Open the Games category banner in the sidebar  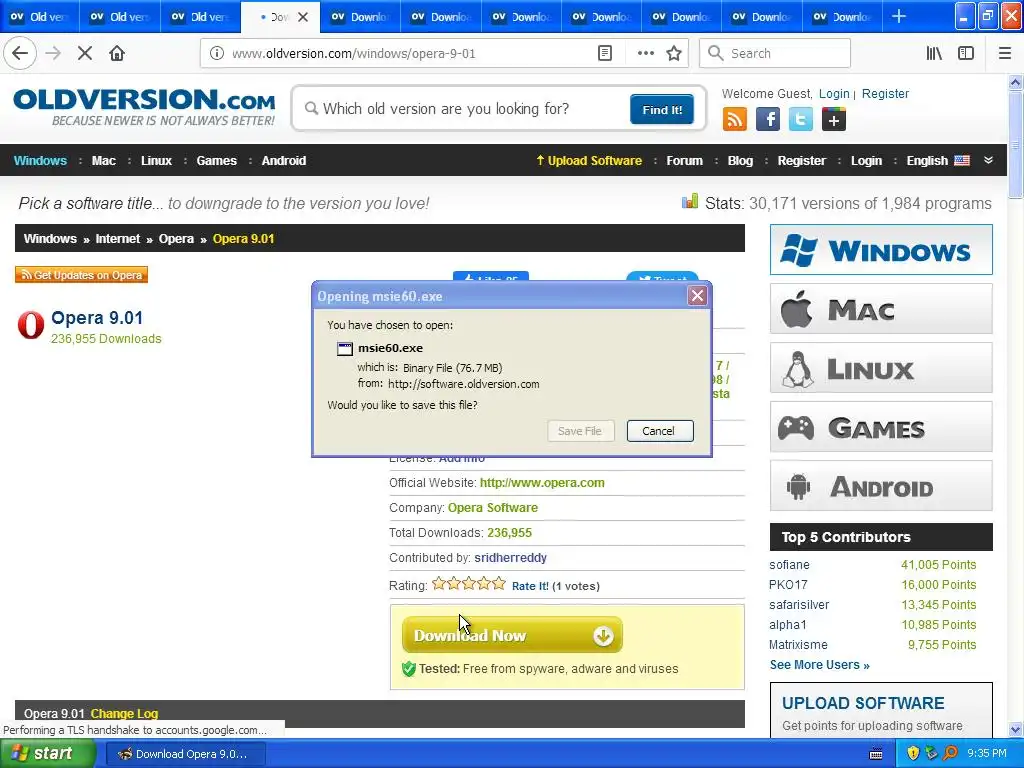pos(881,427)
